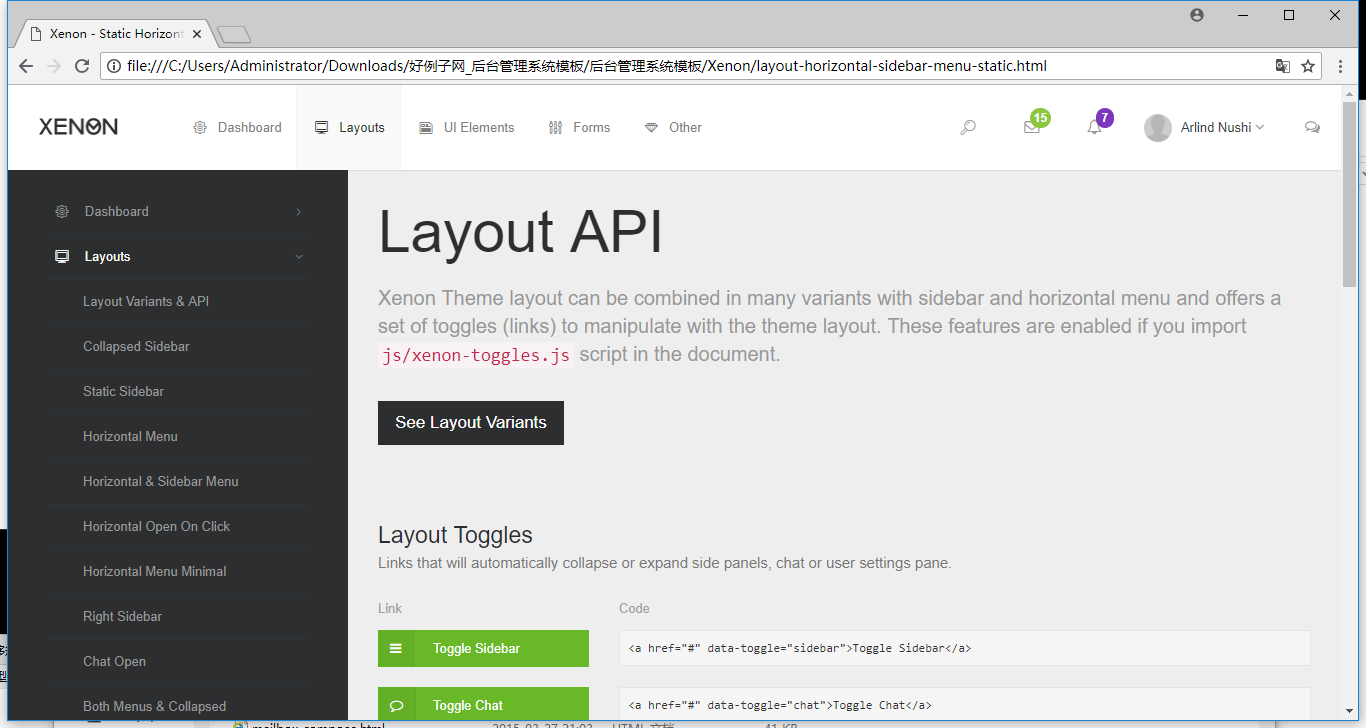The width and height of the screenshot is (1366, 728).
Task: Open Horizontal Menu in sidebar
Action: click(x=130, y=437)
